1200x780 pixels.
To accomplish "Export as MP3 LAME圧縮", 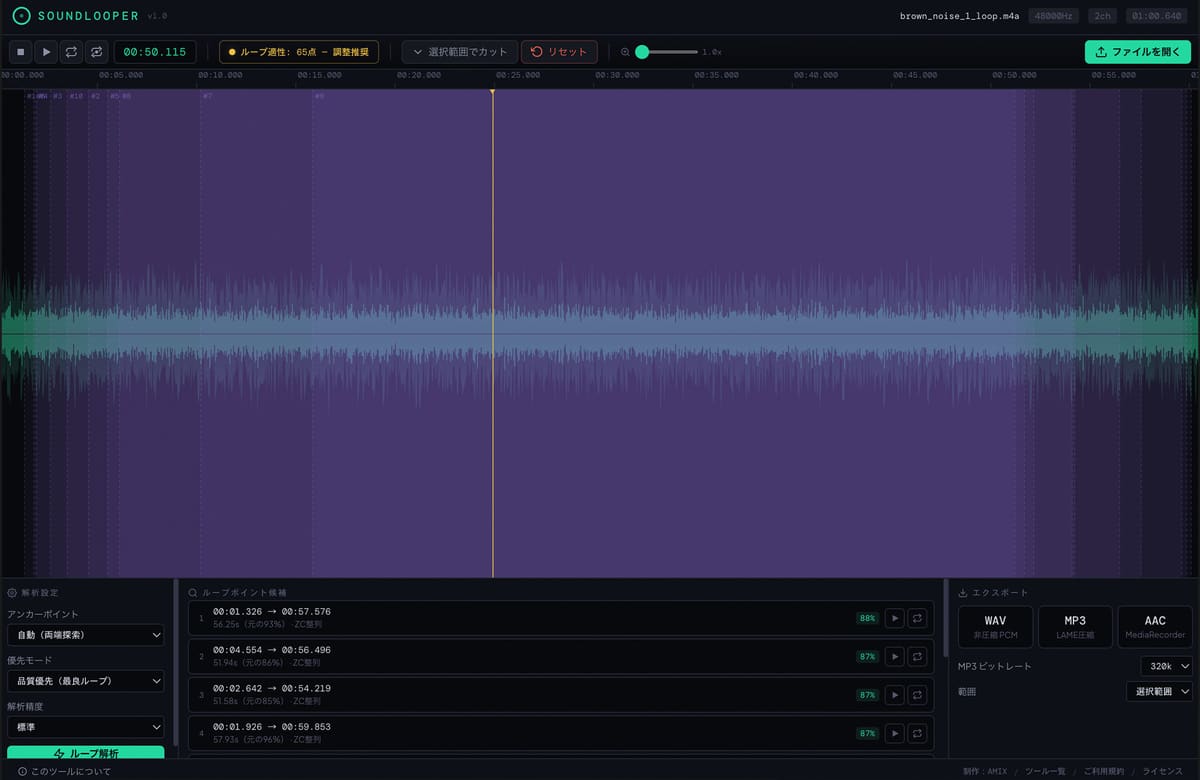I will pos(1075,627).
